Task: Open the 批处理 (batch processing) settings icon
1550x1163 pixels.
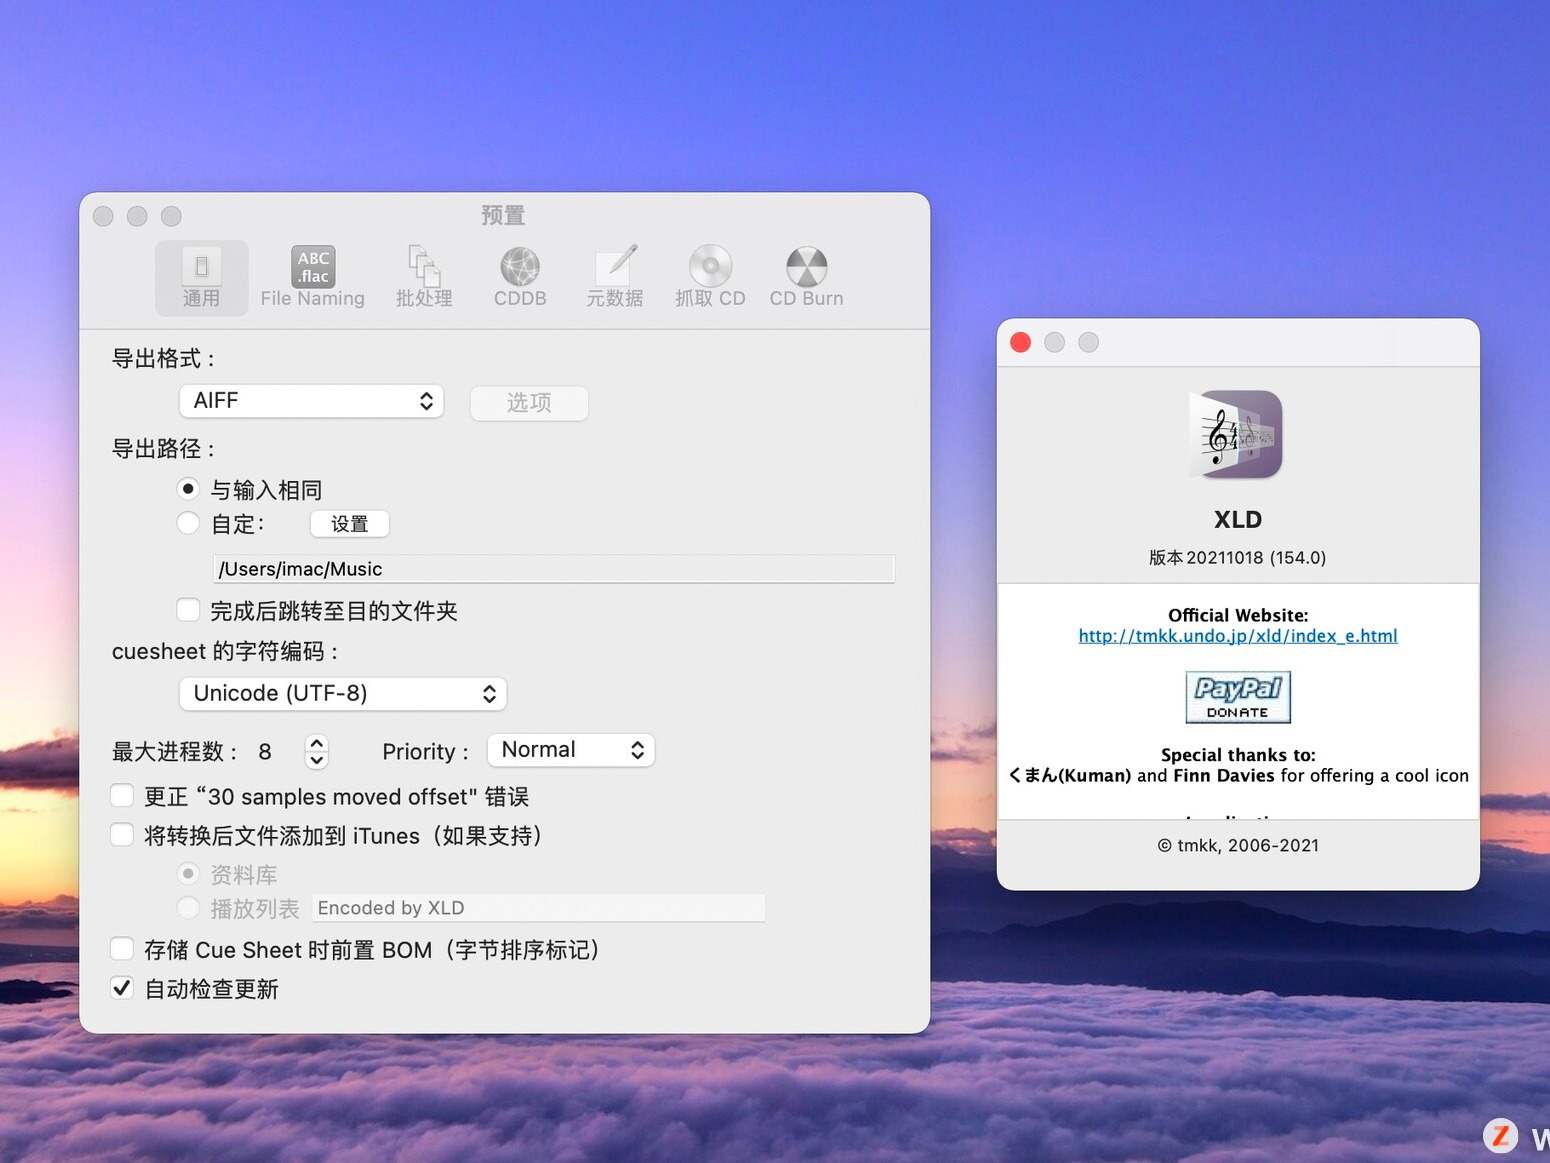Action: (x=422, y=277)
